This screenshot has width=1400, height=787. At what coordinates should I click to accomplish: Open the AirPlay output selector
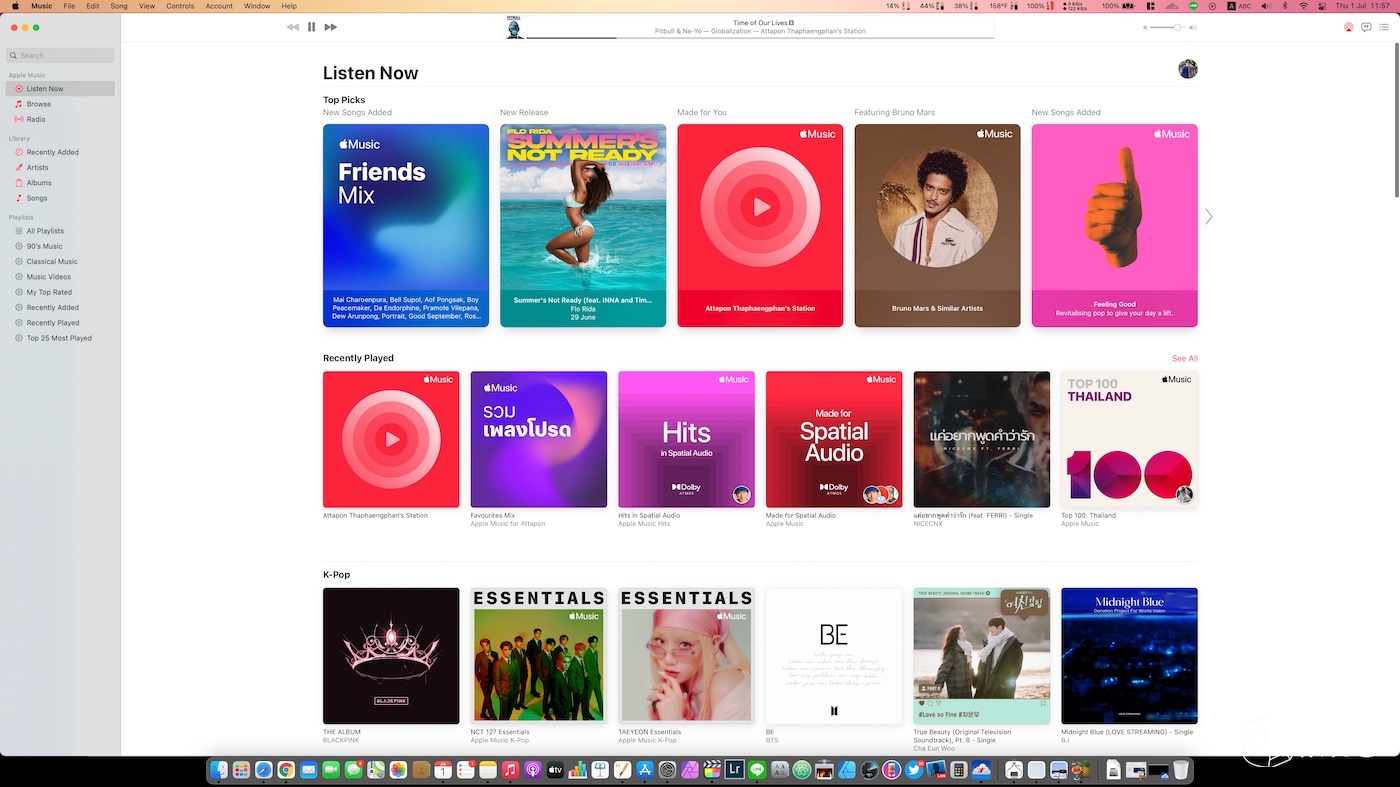[1348, 27]
